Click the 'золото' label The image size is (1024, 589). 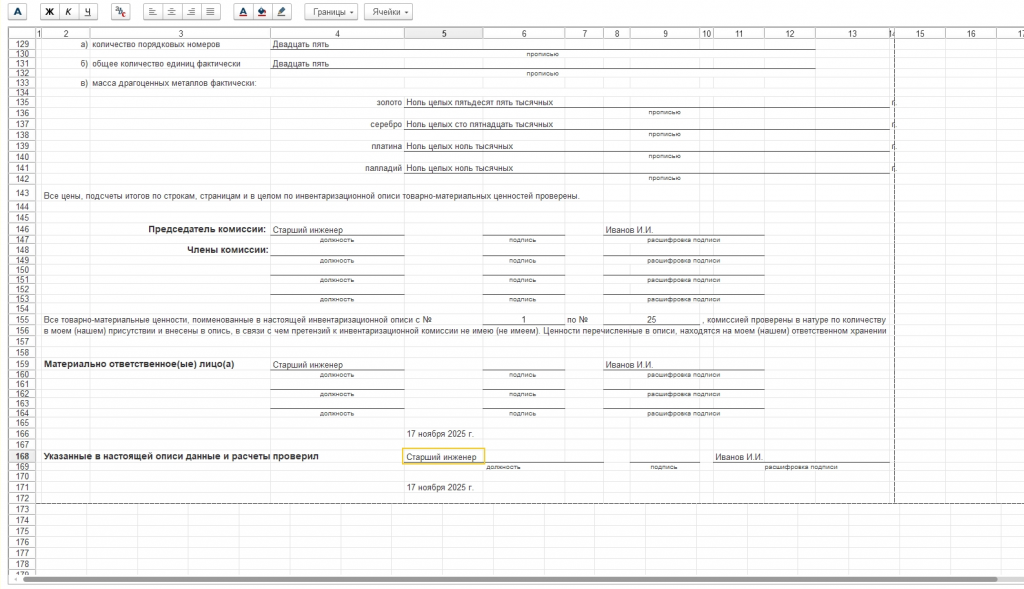pyautogui.click(x=389, y=103)
